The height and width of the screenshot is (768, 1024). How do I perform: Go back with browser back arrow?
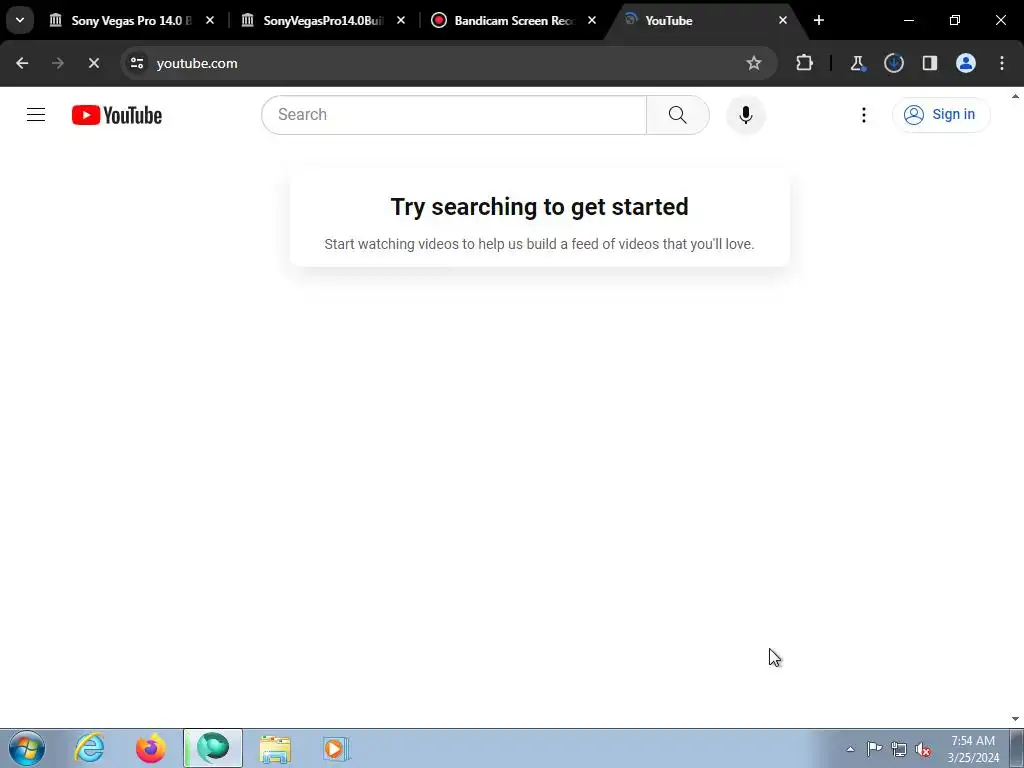click(x=22, y=63)
